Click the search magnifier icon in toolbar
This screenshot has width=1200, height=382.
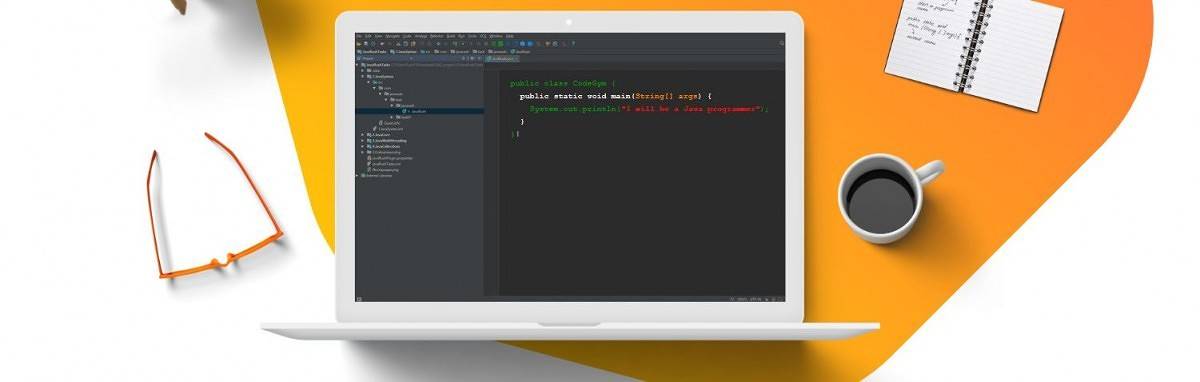pos(781,43)
